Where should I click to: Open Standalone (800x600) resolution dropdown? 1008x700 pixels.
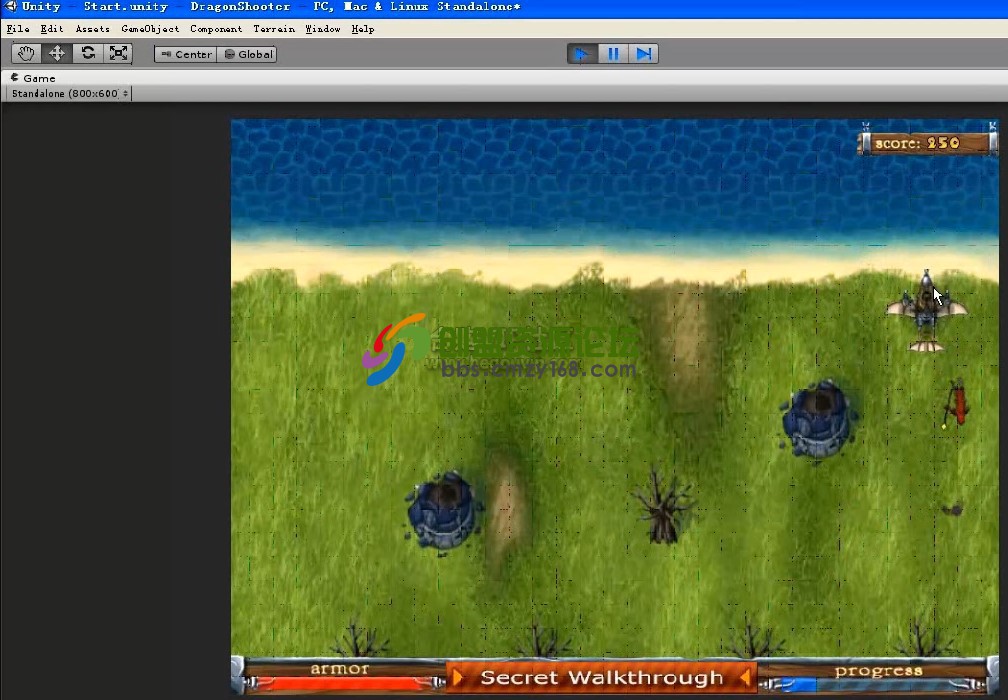(68, 94)
